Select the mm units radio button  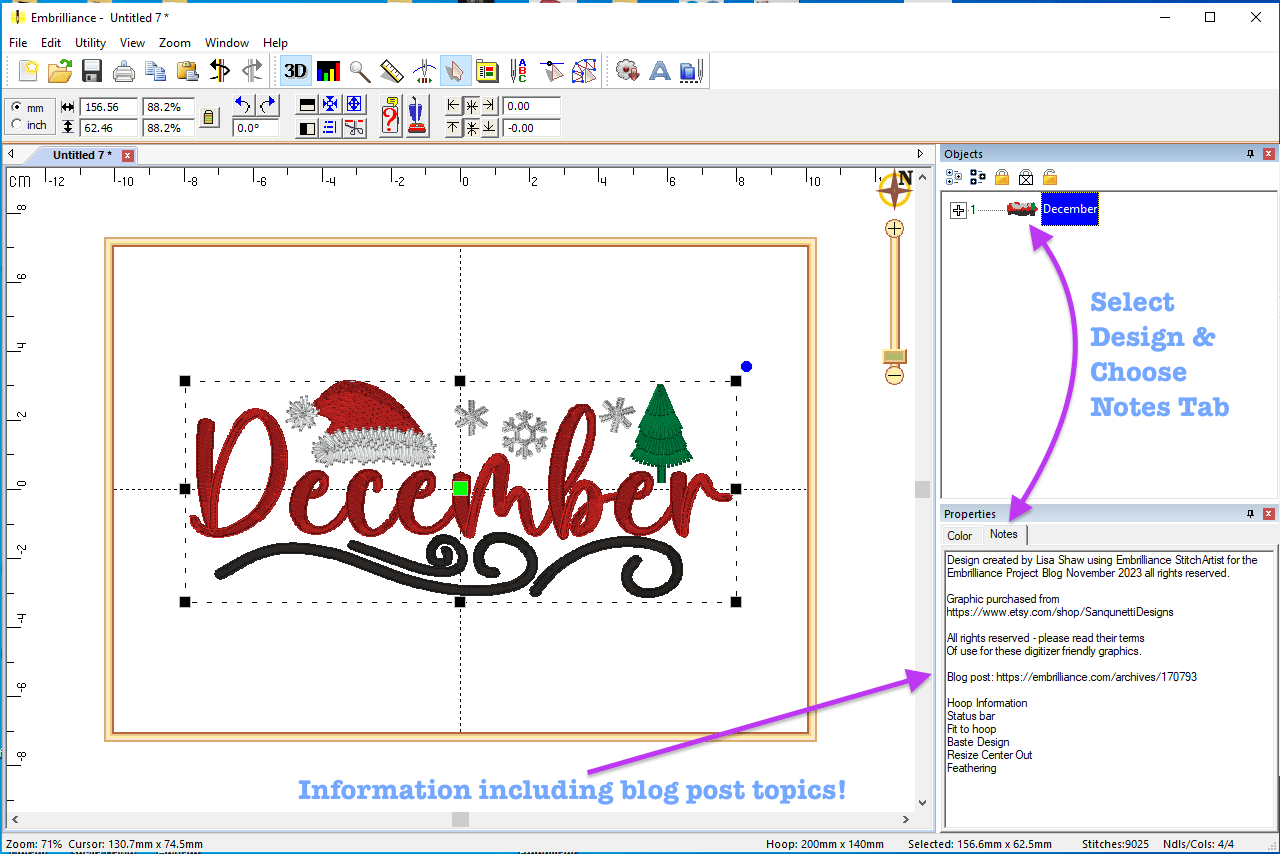[x=16, y=107]
